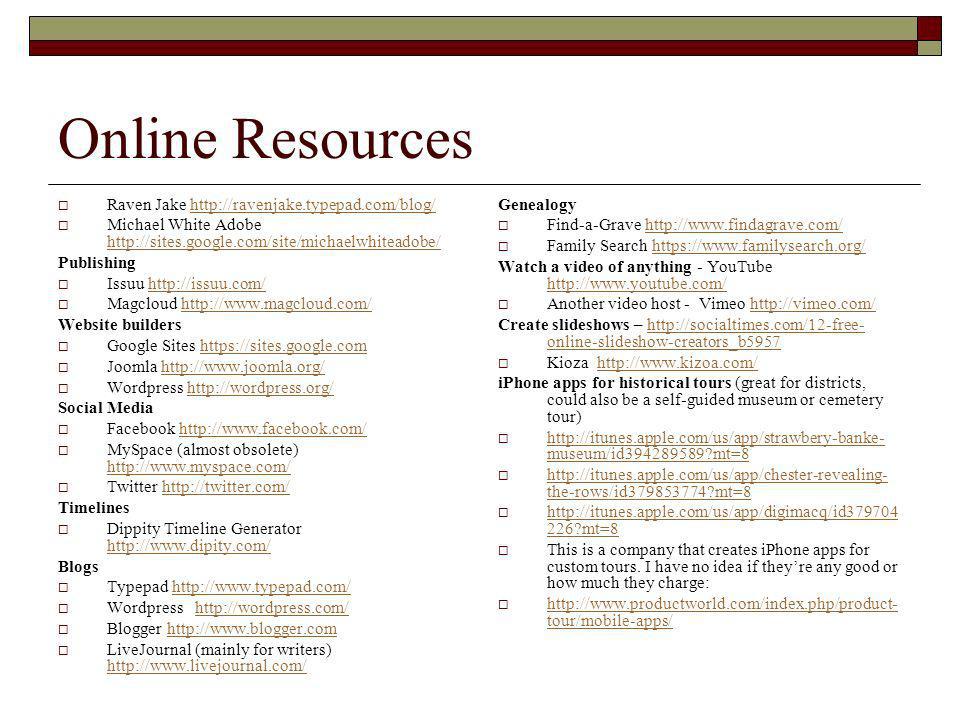Viewport: 960px width, 720px height.
Task: Open the chester-revealing-the-rows iTunes link
Action: tap(716, 484)
